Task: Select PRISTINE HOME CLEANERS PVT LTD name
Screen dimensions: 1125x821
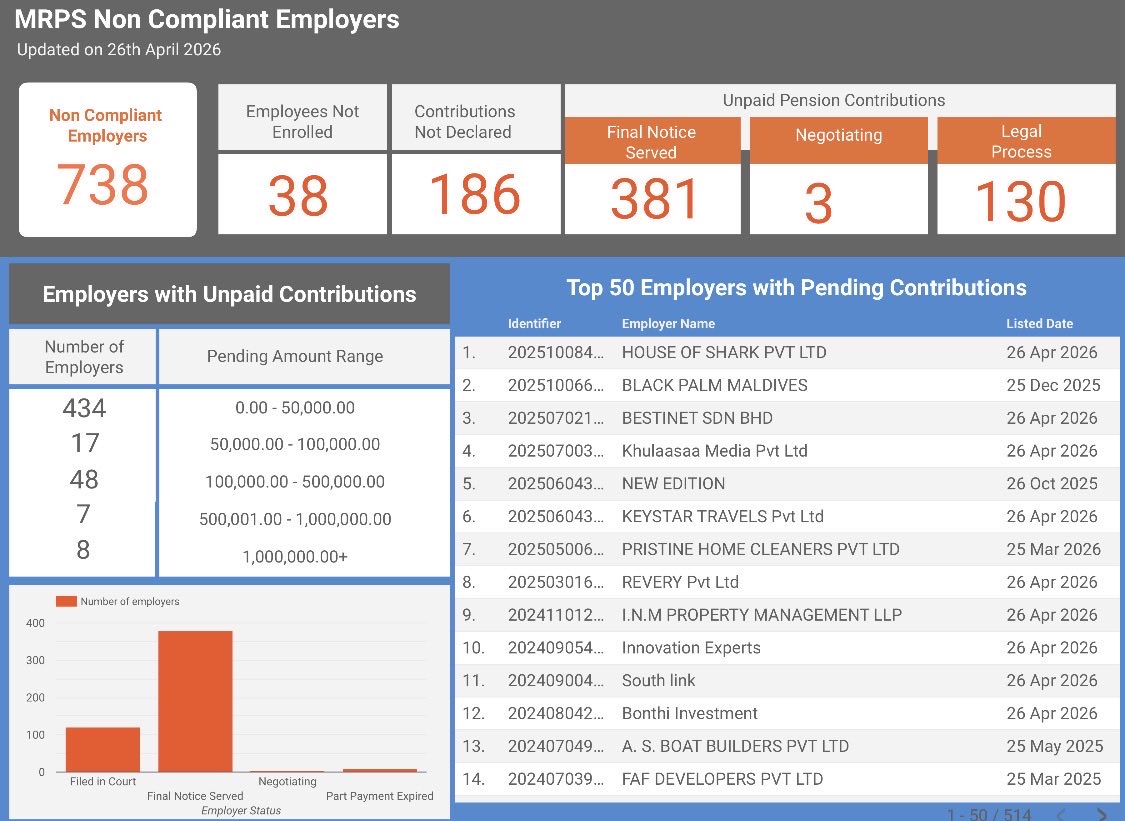Action: 761,550
